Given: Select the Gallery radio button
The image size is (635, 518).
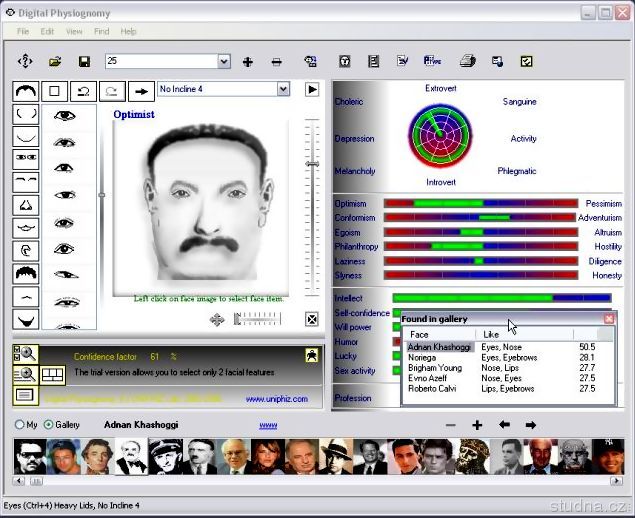Looking at the screenshot, I should pos(49,425).
